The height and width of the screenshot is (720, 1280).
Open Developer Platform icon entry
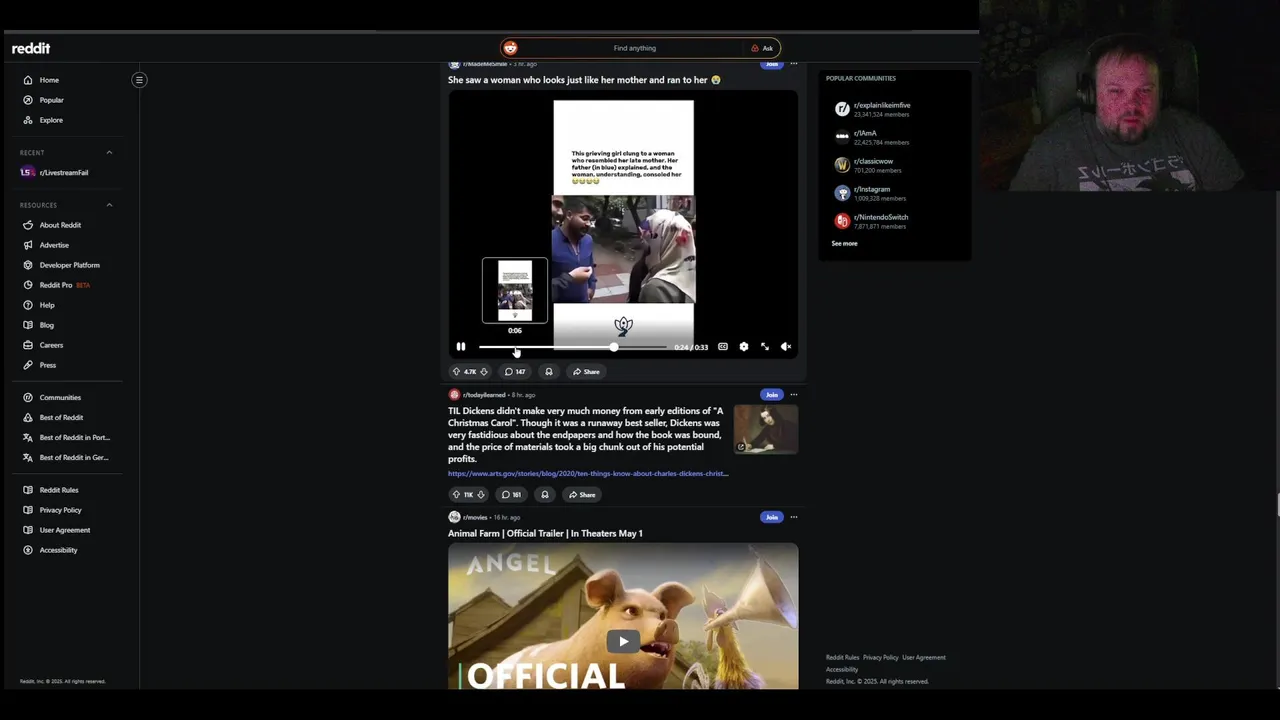point(28,265)
